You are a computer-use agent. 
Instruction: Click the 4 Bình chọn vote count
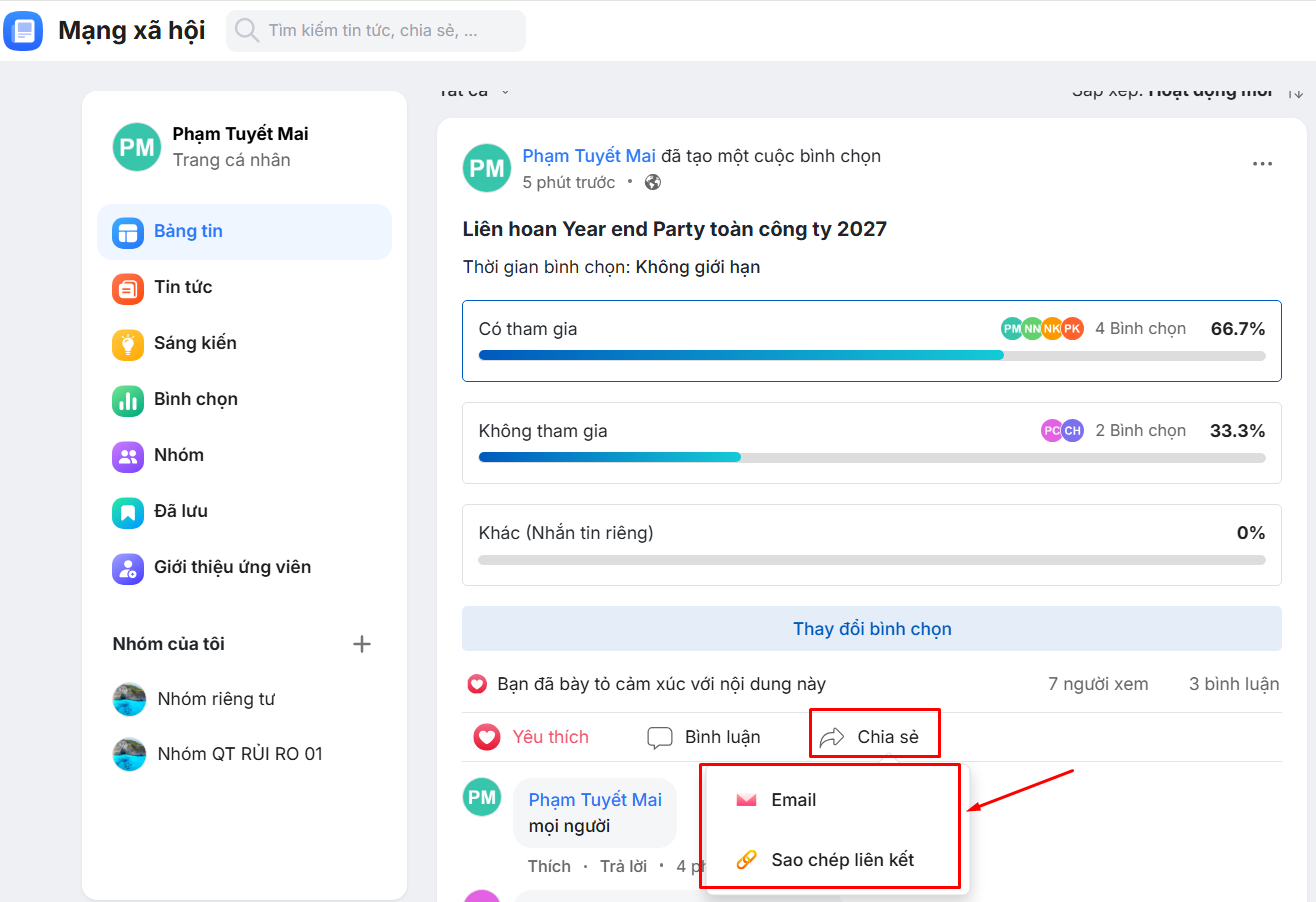click(x=1141, y=328)
